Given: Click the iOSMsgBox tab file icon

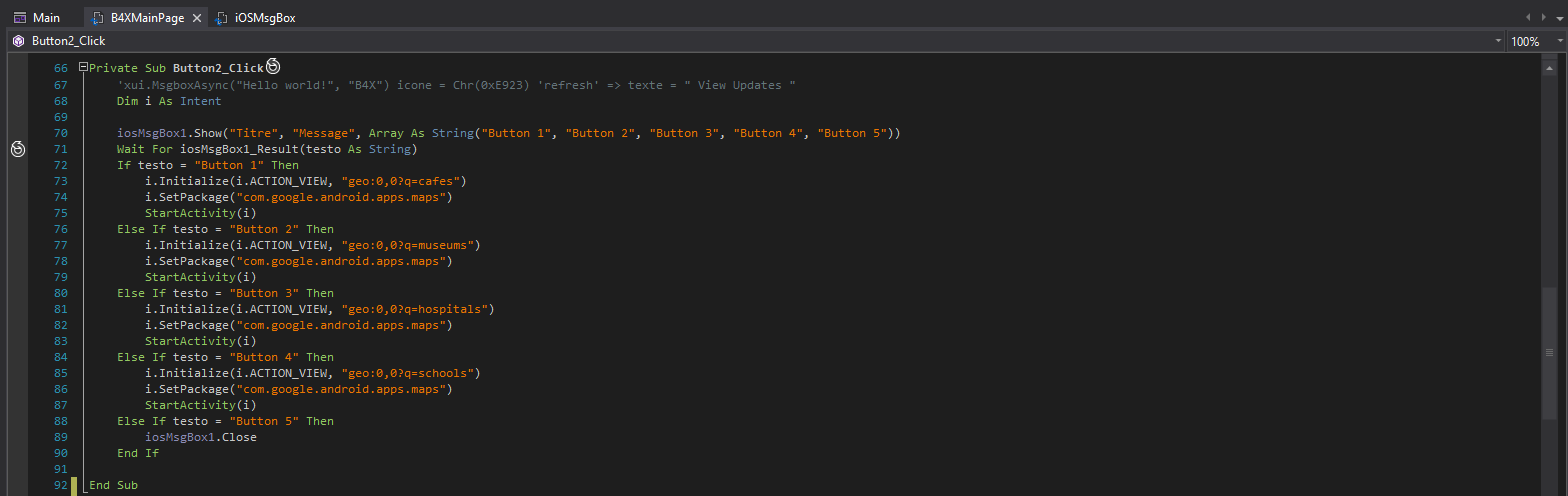Looking at the screenshot, I should tap(222, 18).
